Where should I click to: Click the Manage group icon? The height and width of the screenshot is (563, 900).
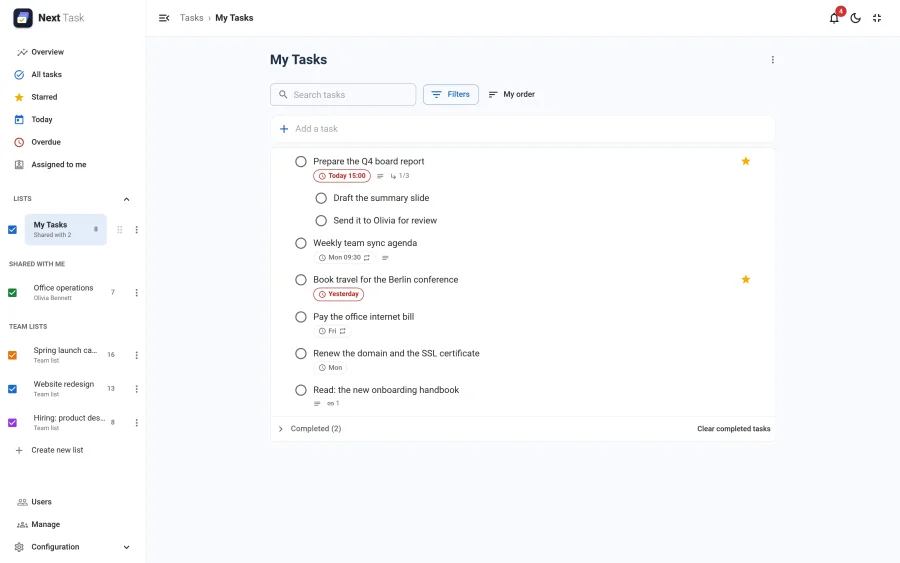point(22,525)
